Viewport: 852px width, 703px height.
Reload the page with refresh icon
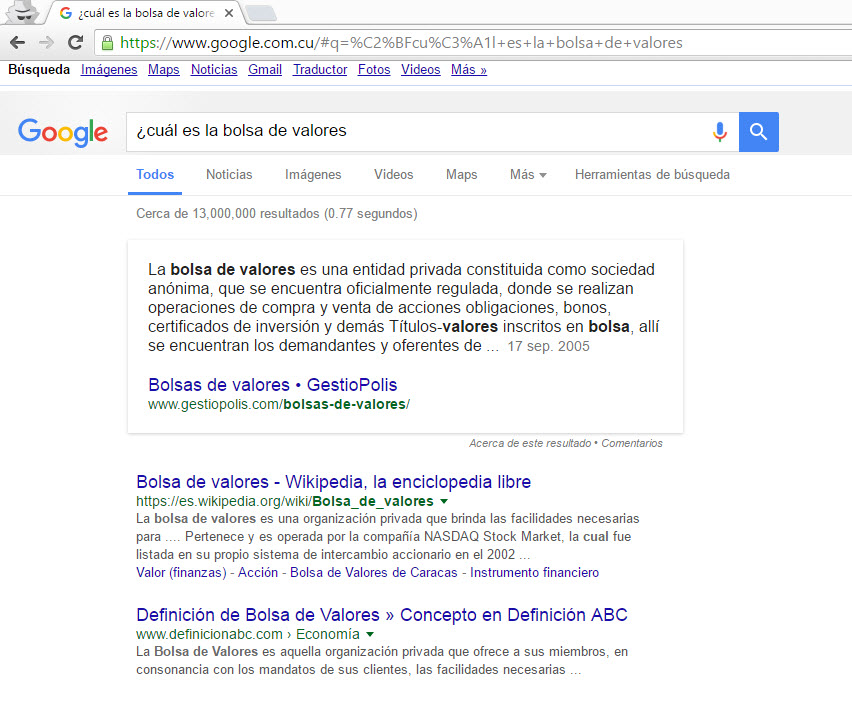click(x=76, y=42)
